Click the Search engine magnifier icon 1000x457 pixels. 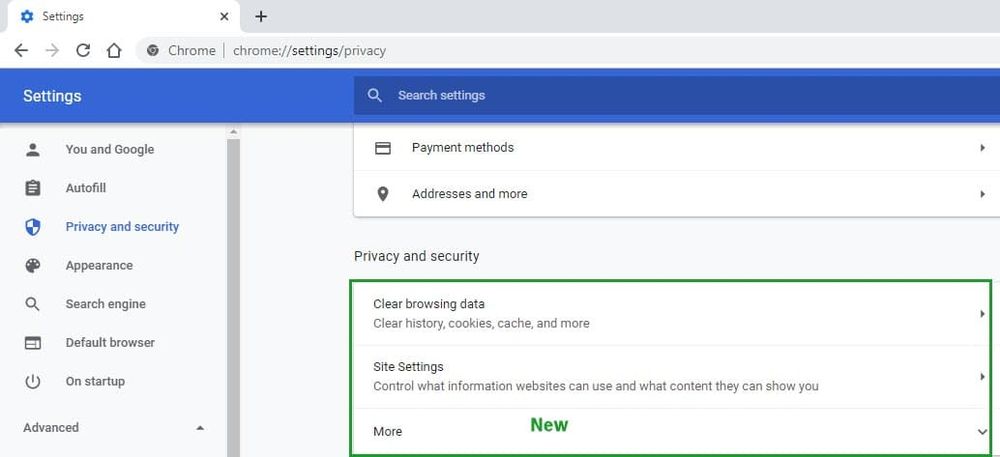click(33, 304)
